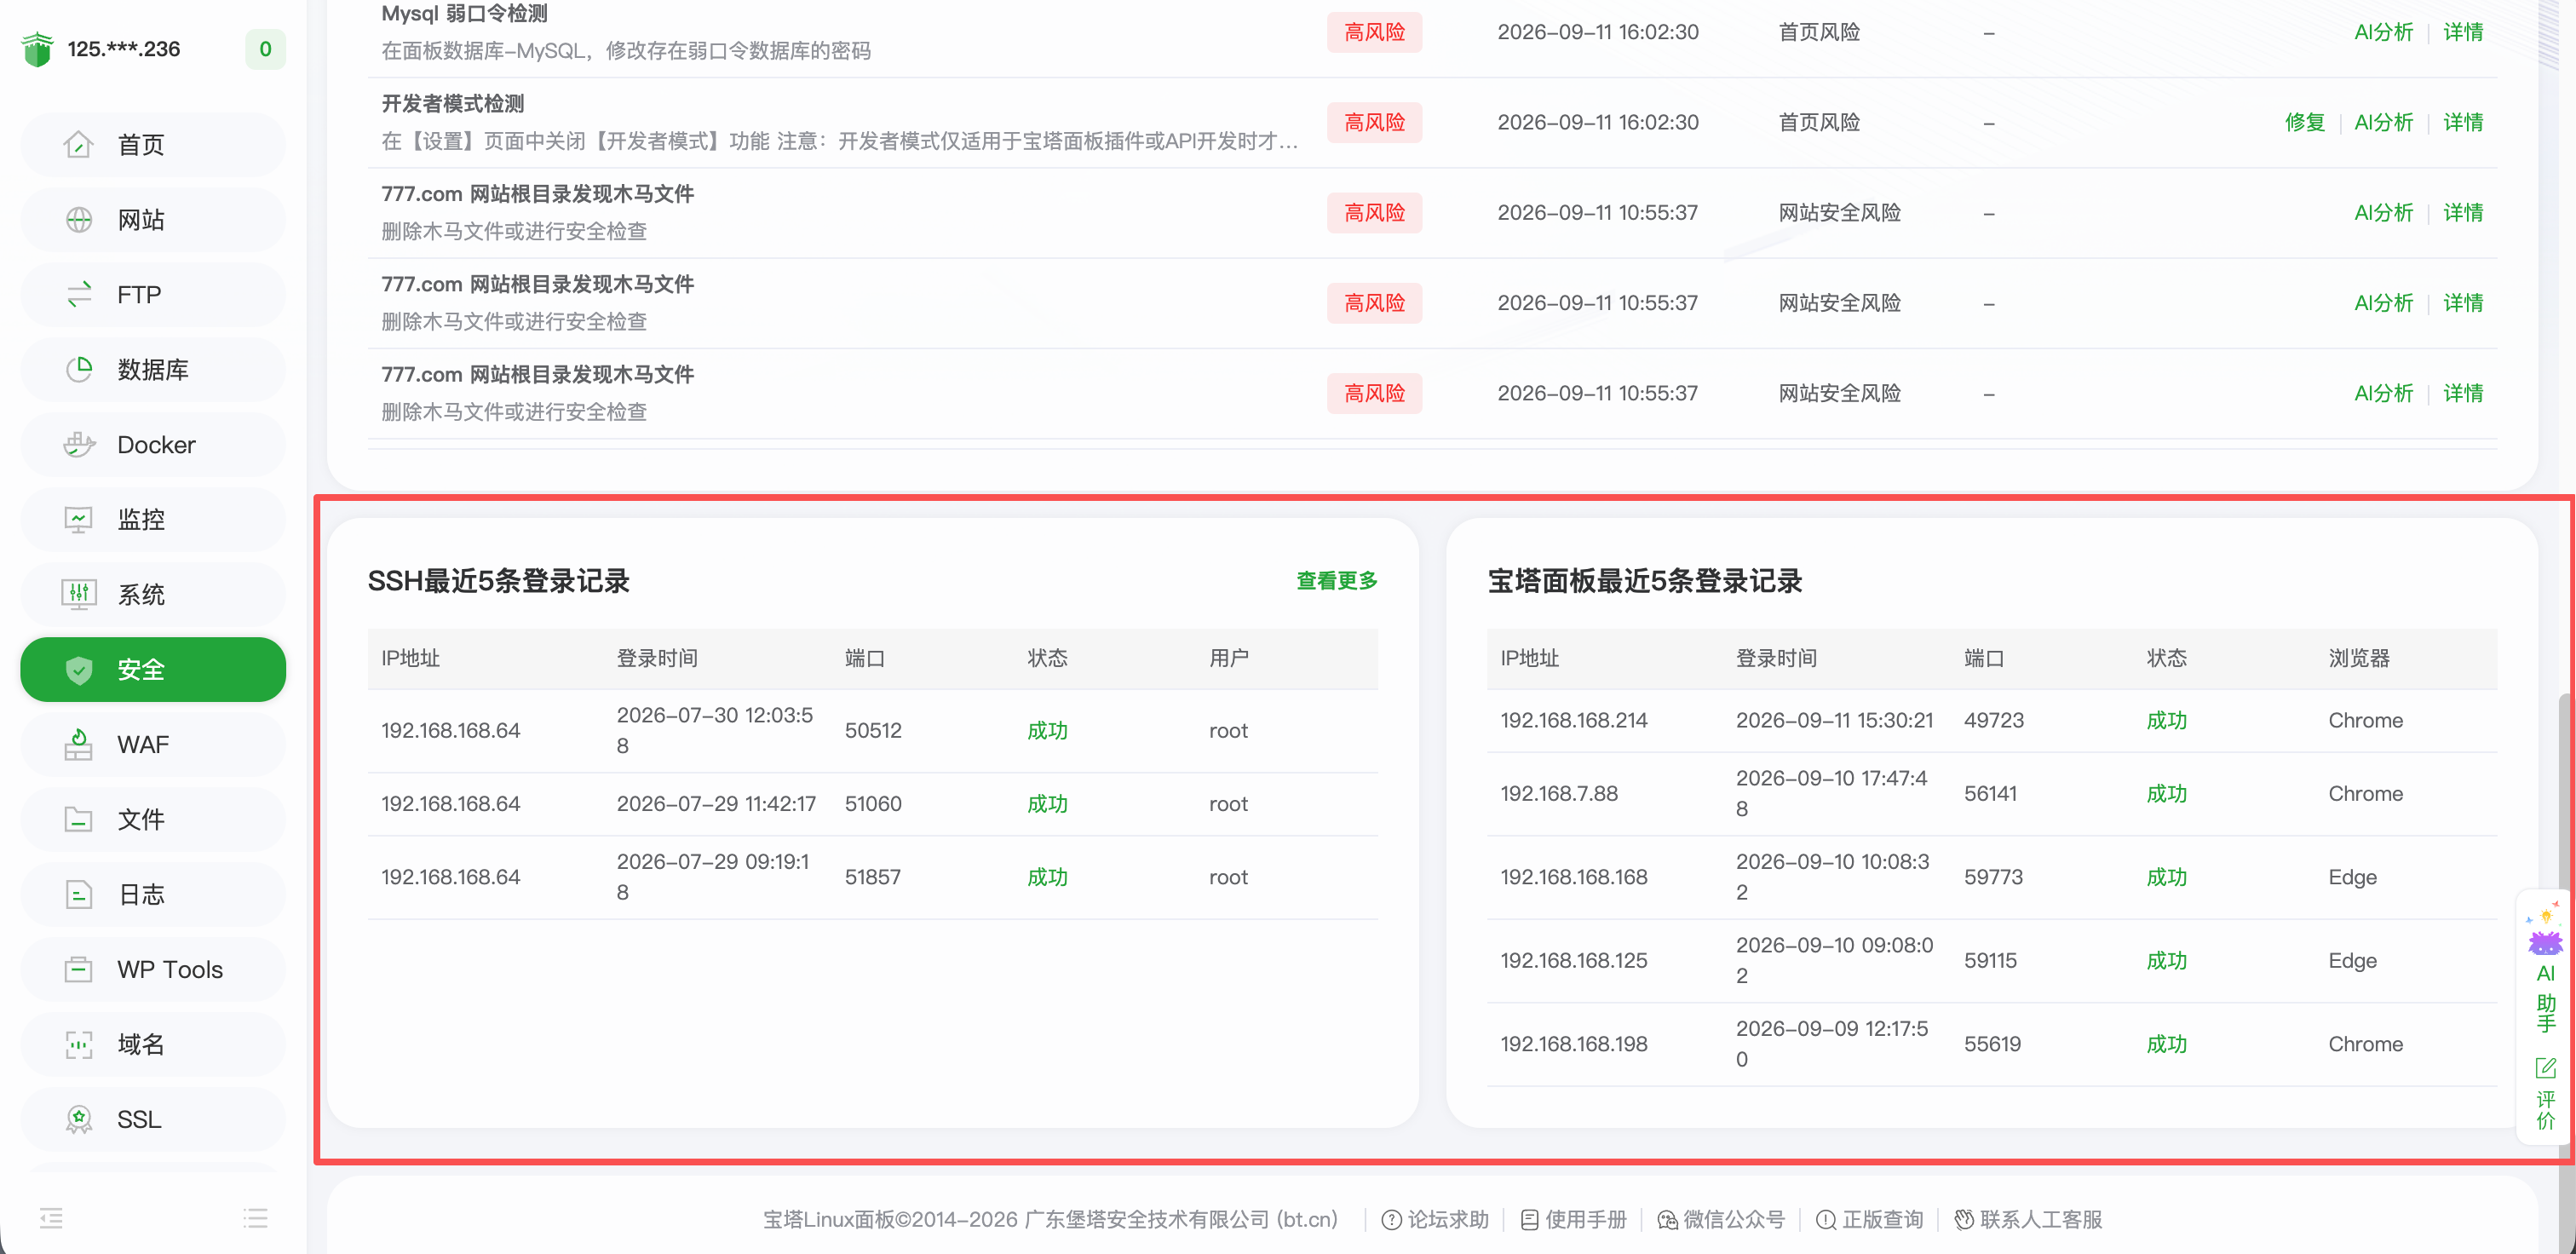Open the Docker sidebar section
This screenshot has height=1254, width=2576.
[x=152, y=445]
